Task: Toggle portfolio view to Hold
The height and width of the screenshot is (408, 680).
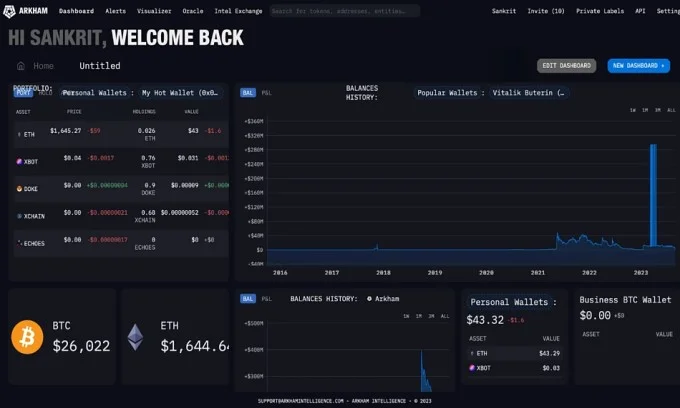Action: click(x=45, y=92)
